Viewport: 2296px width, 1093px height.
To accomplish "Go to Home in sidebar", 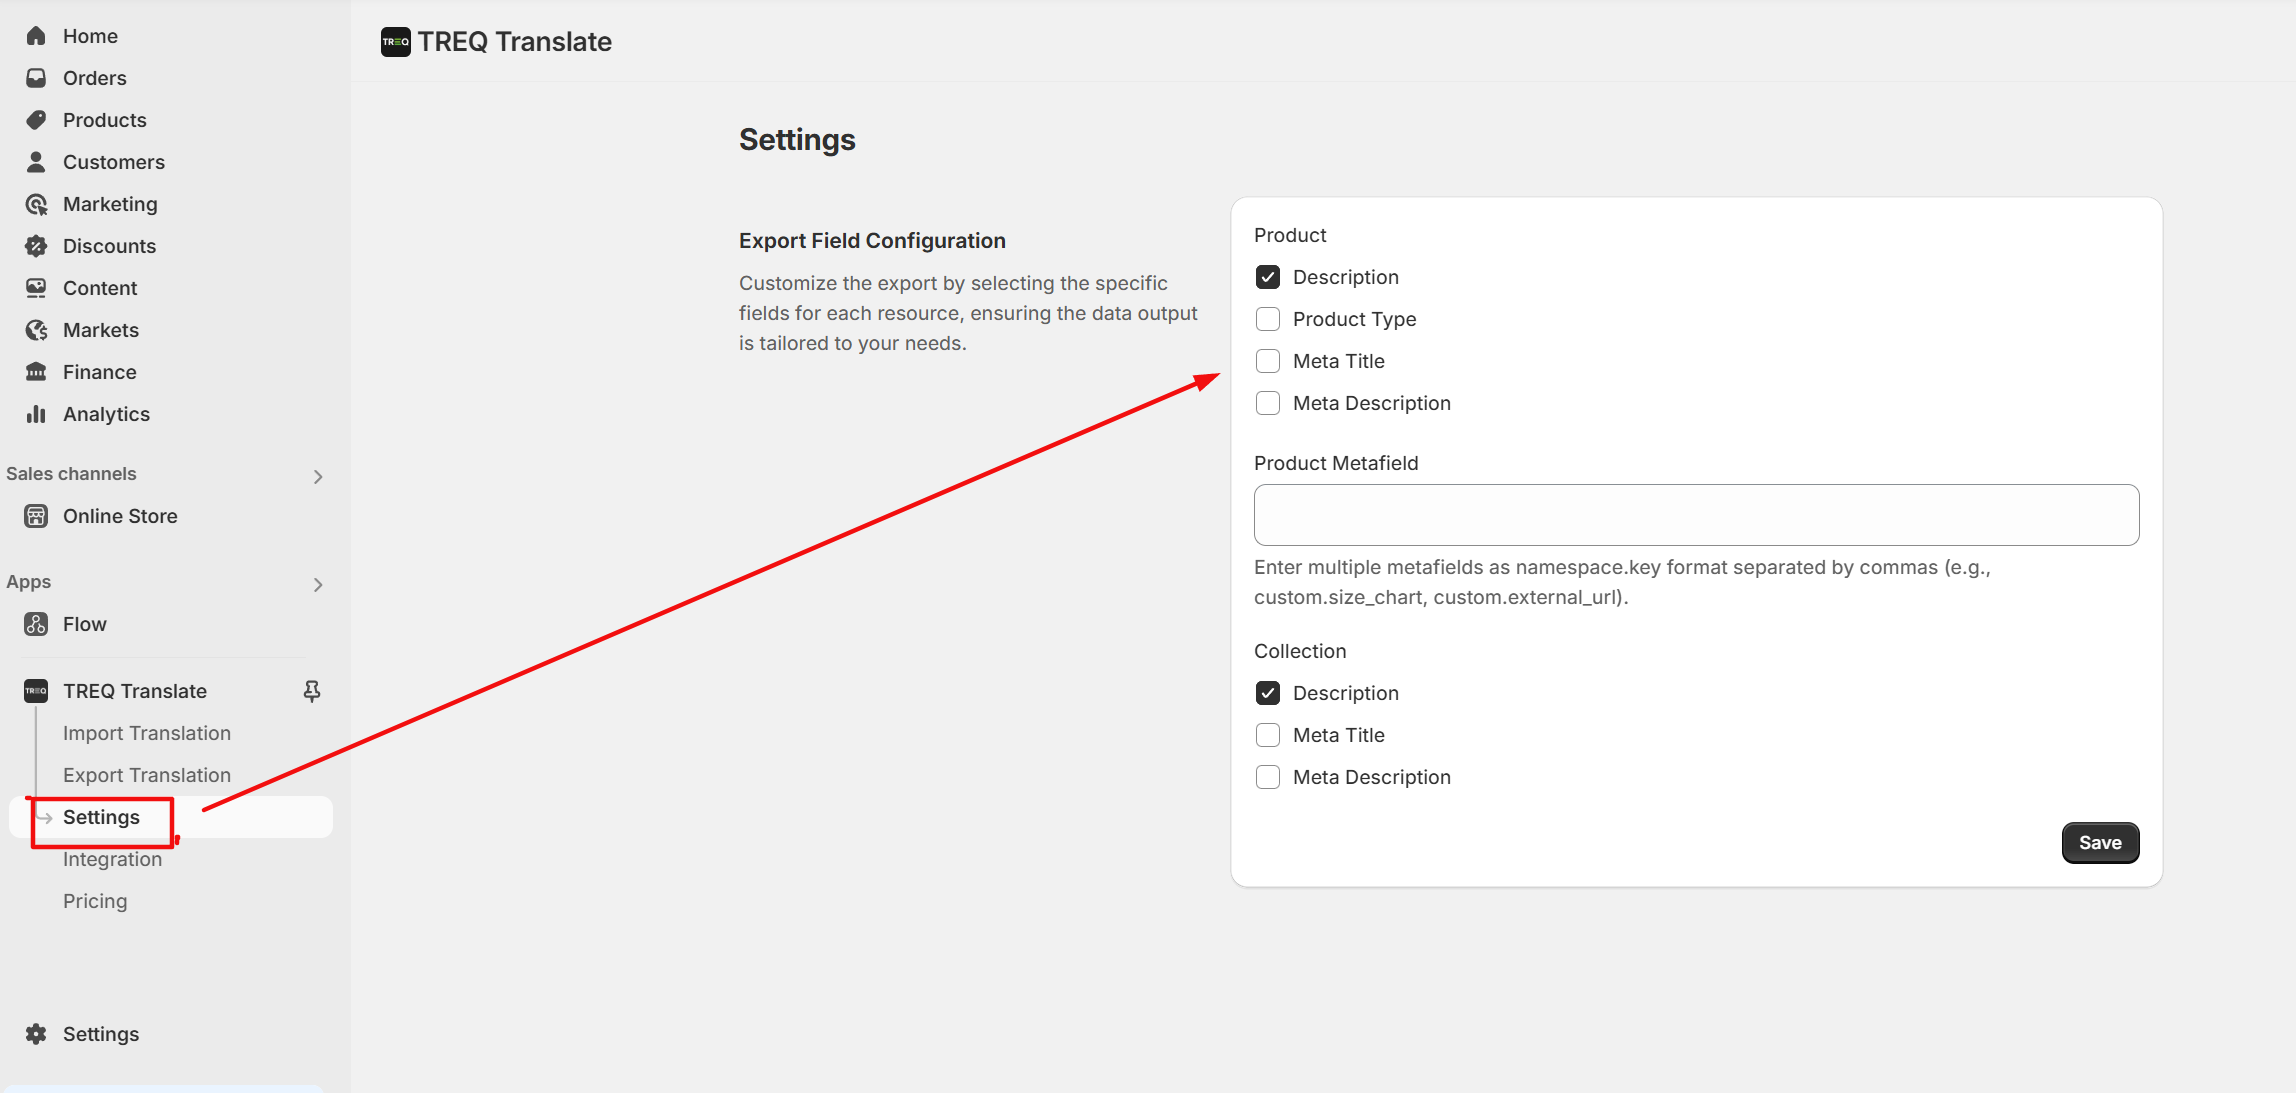I will (90, 36).
